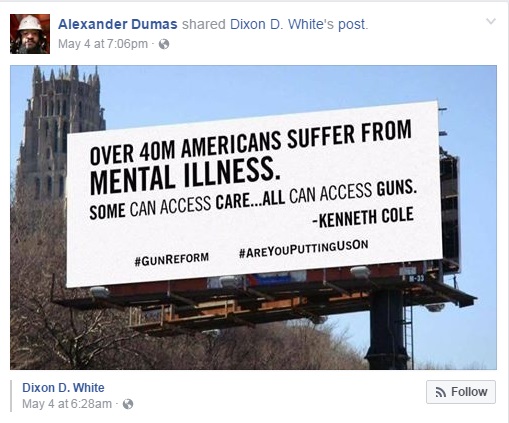Open the May 4 at 6:28am timestamp
509x423 pixels.
(x=67, y=404)
